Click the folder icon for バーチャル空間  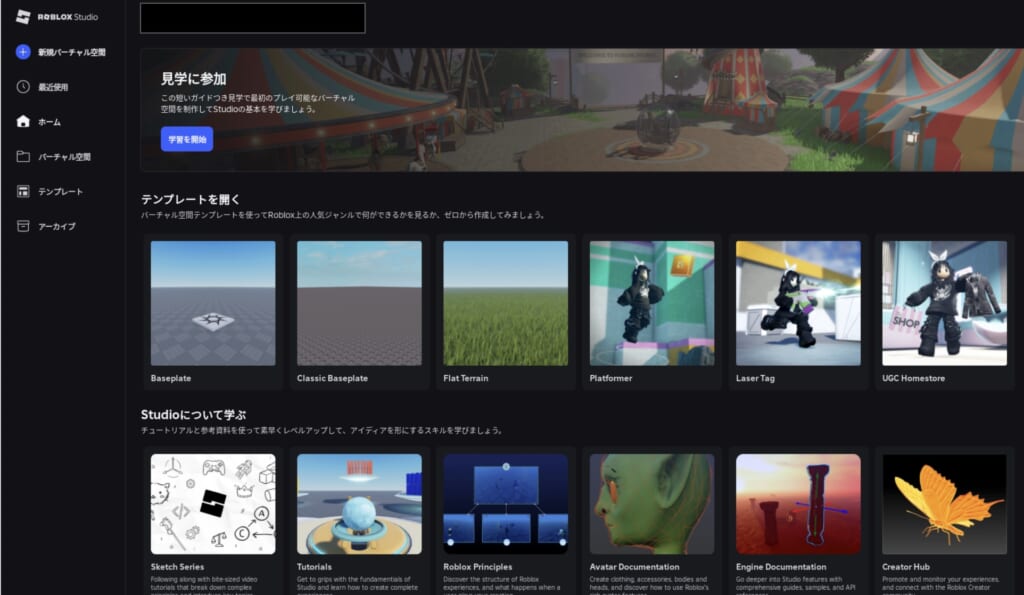(23, 157)
